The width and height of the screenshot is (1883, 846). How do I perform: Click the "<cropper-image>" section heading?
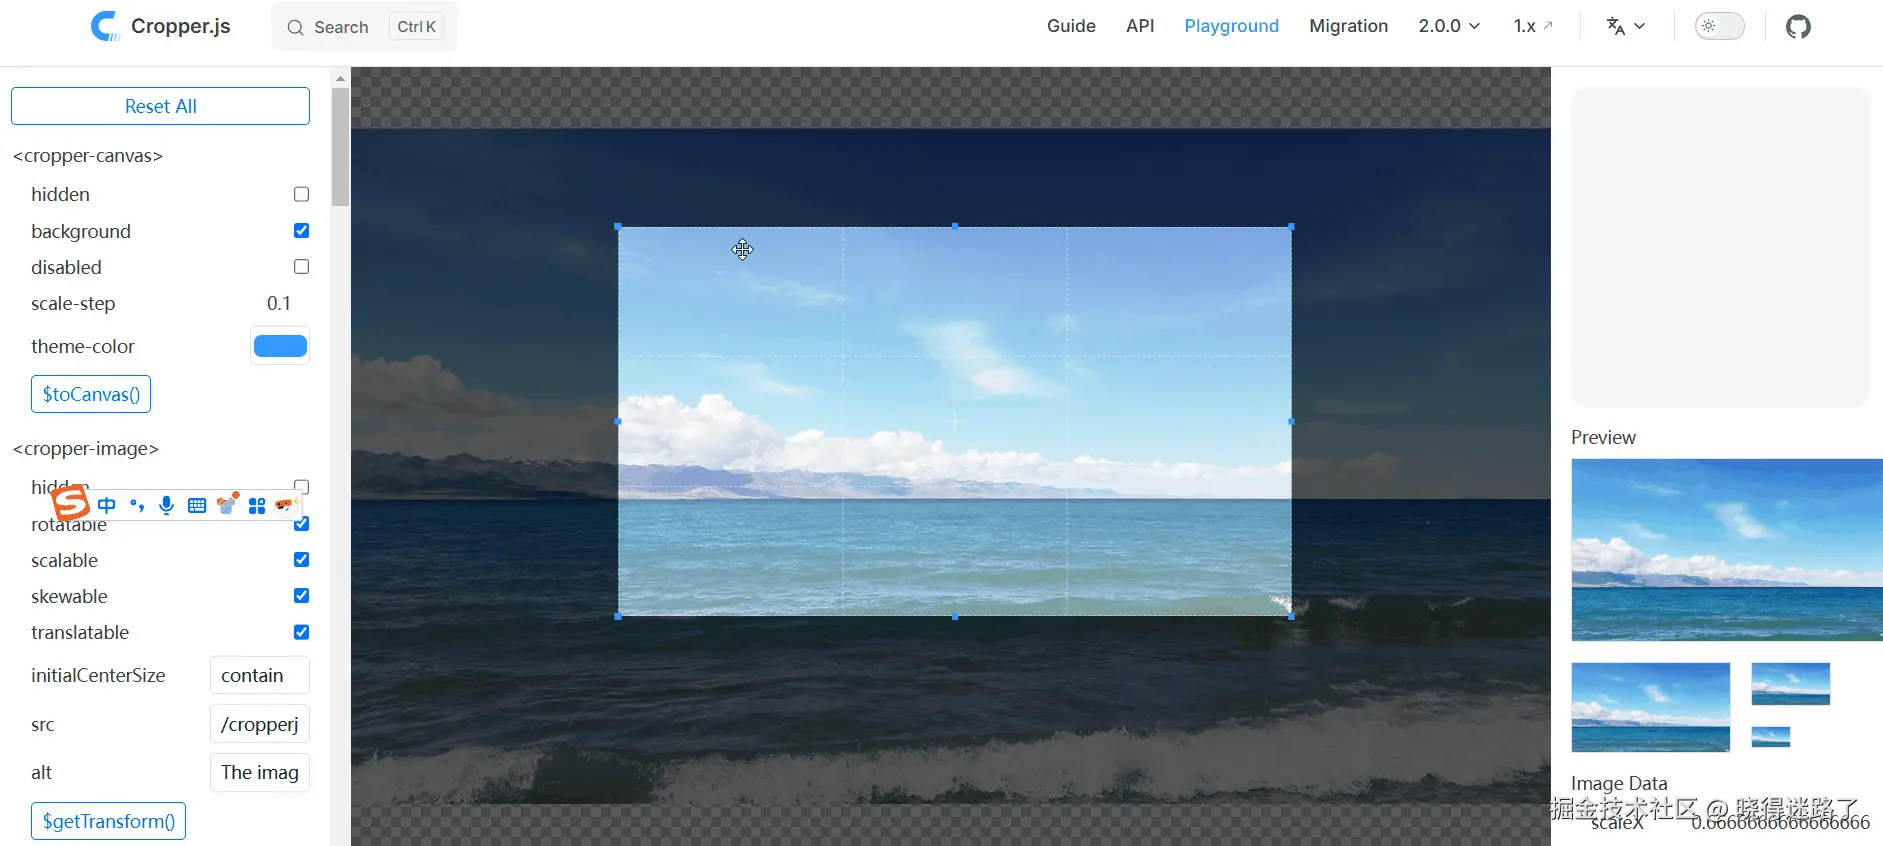pyautogui.click(x=86, y=449)
